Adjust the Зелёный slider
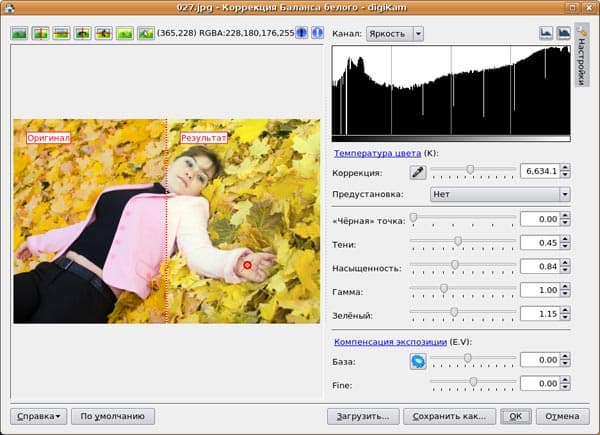The image size is (600, 435). (463, 314)
